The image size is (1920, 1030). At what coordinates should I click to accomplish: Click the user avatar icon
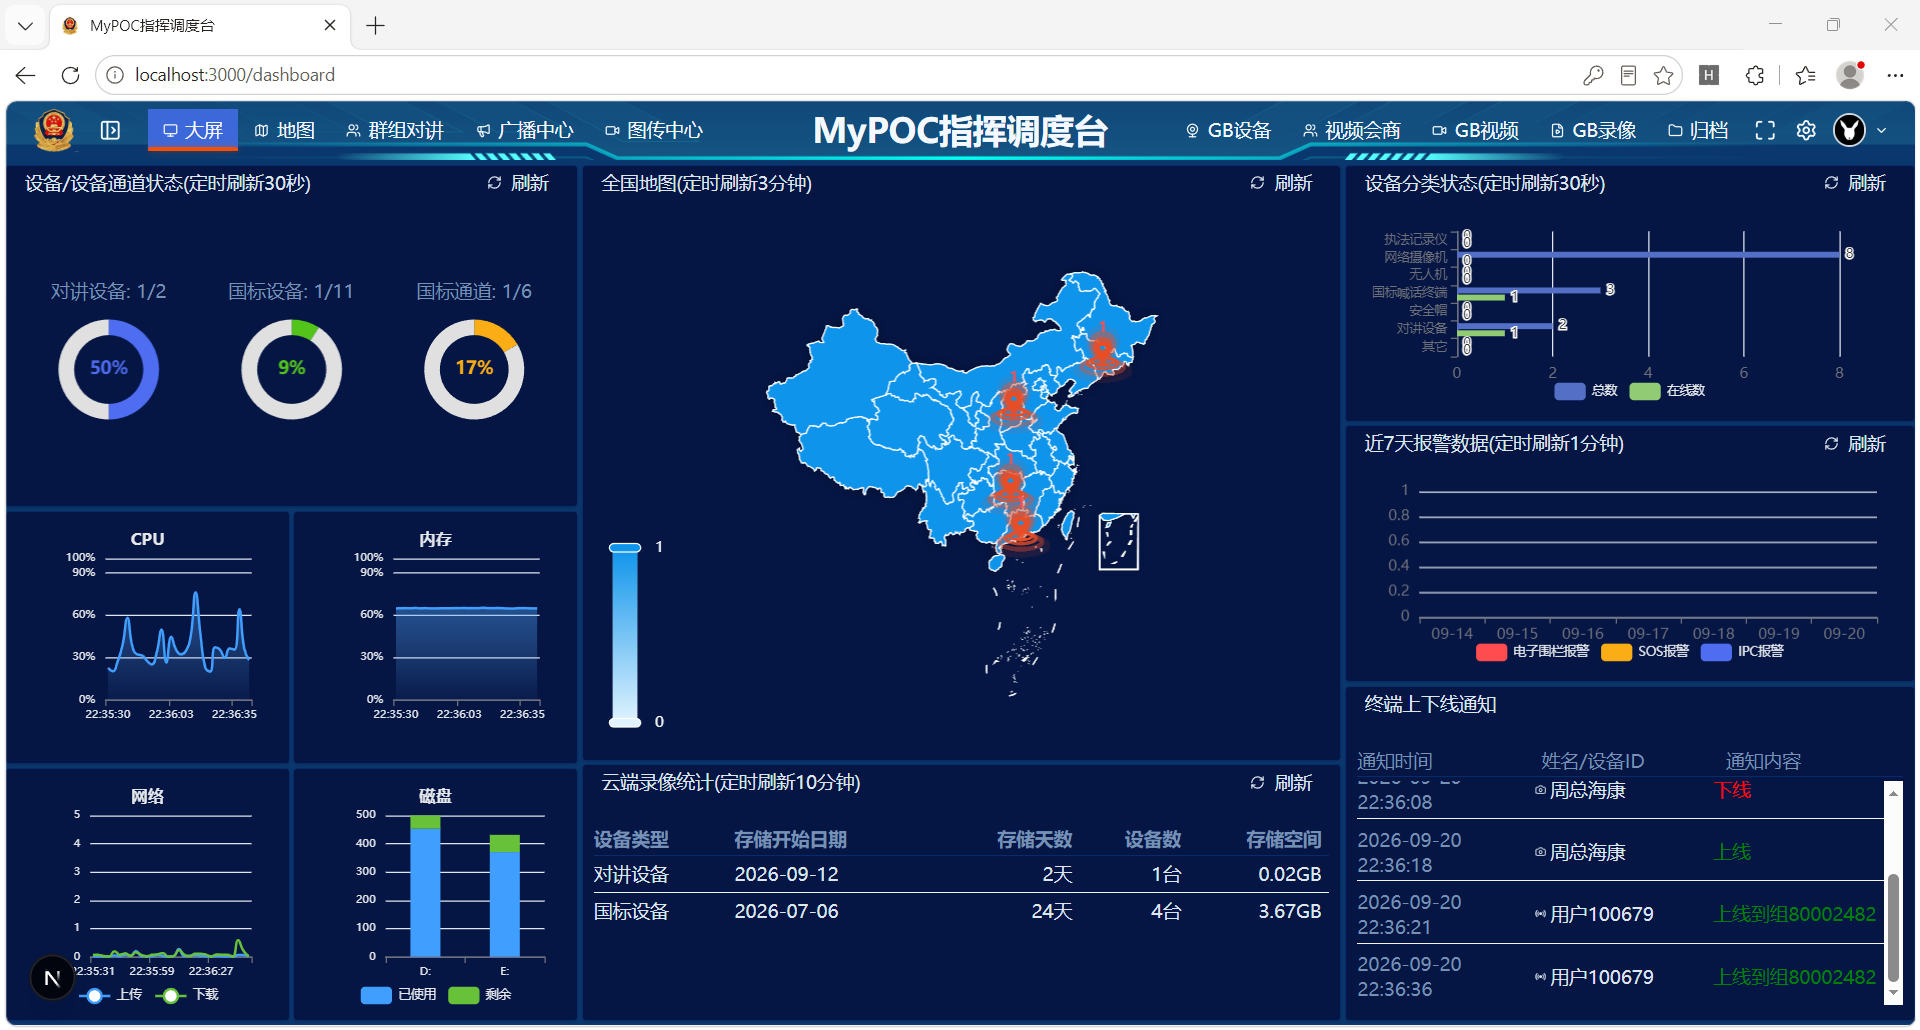[x=1849, y=130]
